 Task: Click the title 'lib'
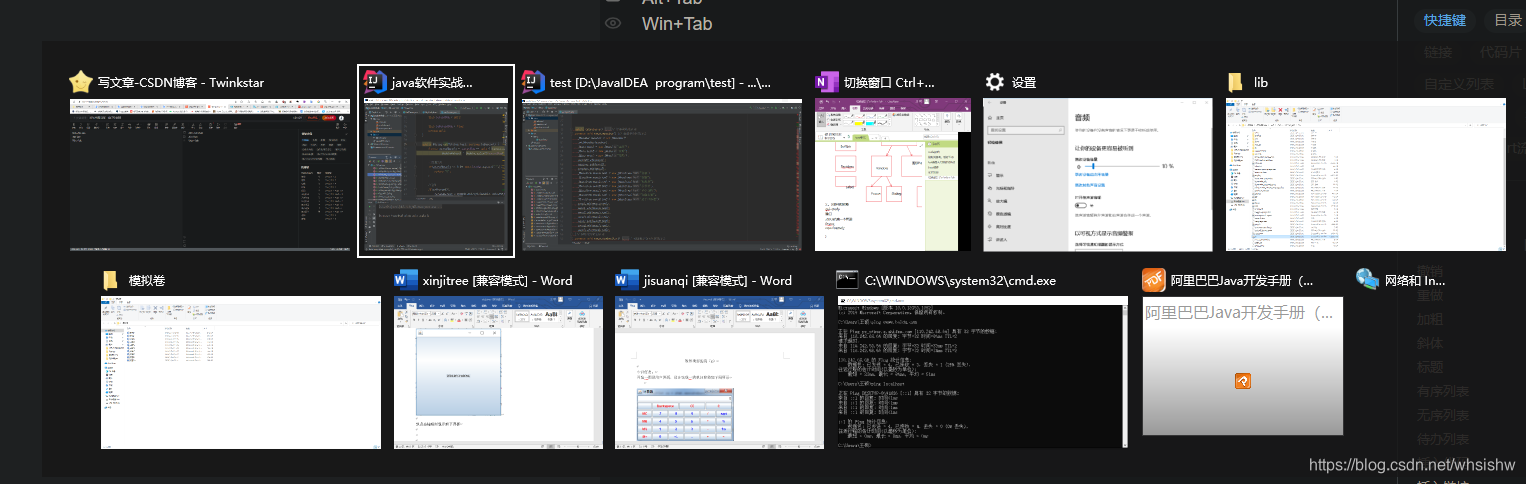[x=1260, y=83]
